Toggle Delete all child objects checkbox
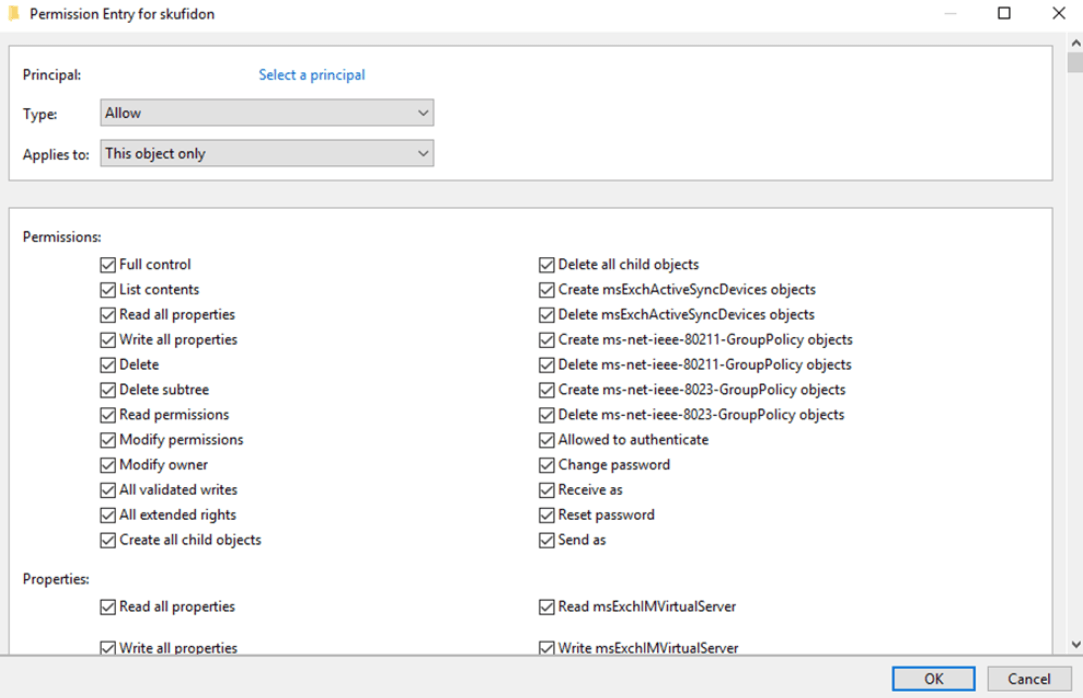The image size is (1083, 698). click(x=546, y=264)
